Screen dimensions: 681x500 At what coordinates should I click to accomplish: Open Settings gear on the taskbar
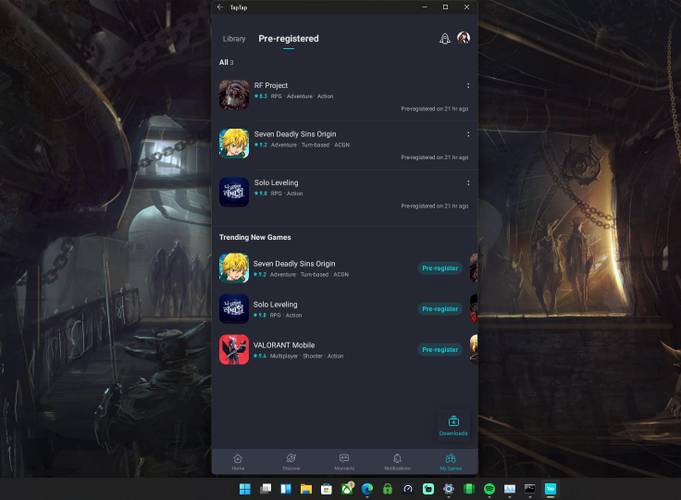tap(449, 489)
